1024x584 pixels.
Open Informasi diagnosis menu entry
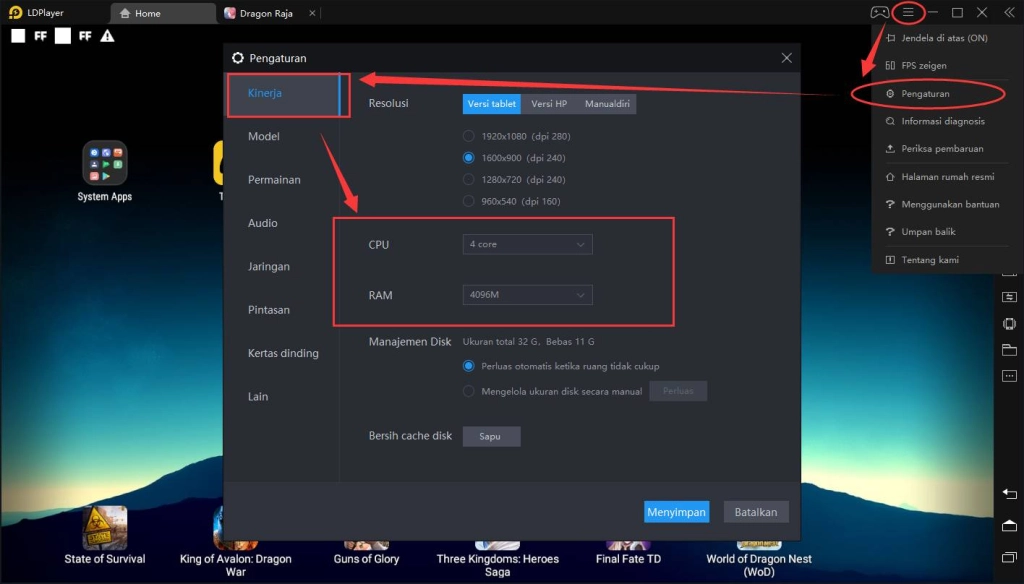click(943, 121)
